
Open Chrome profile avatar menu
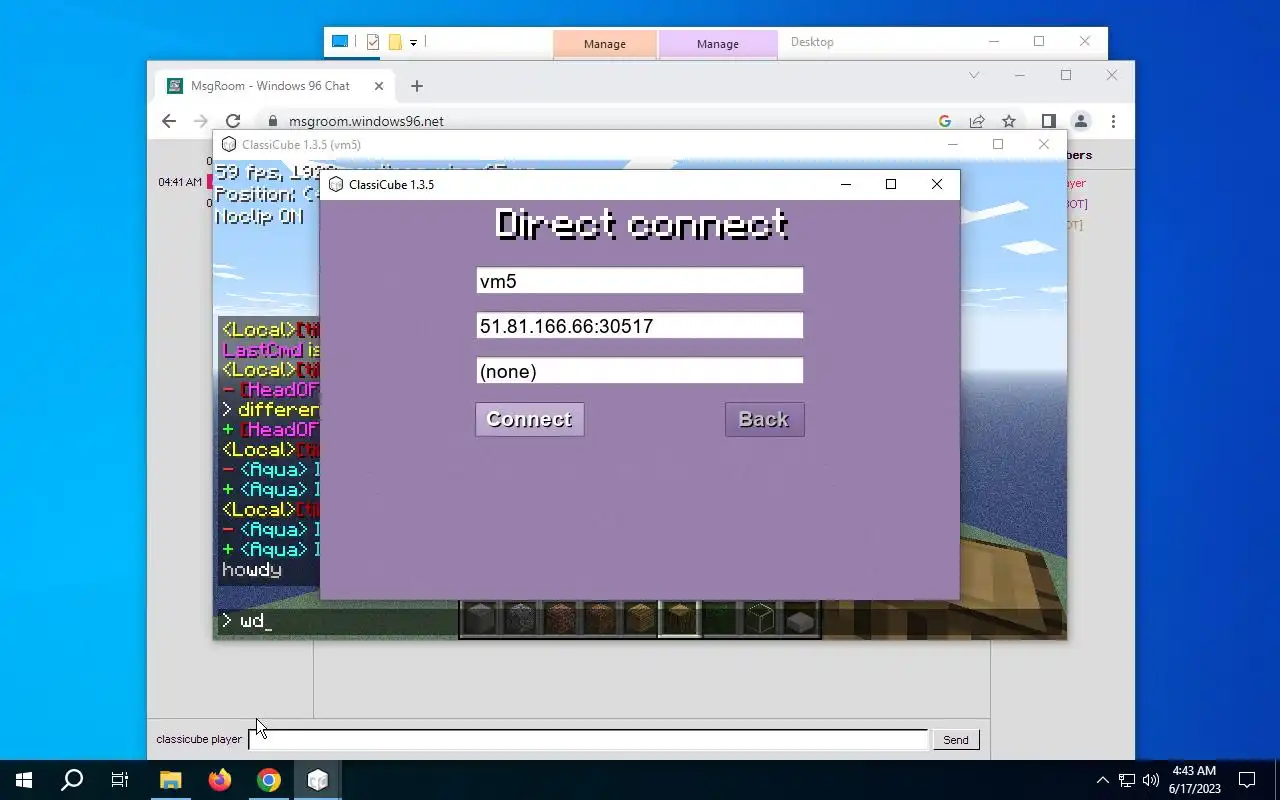(1081, 121)
